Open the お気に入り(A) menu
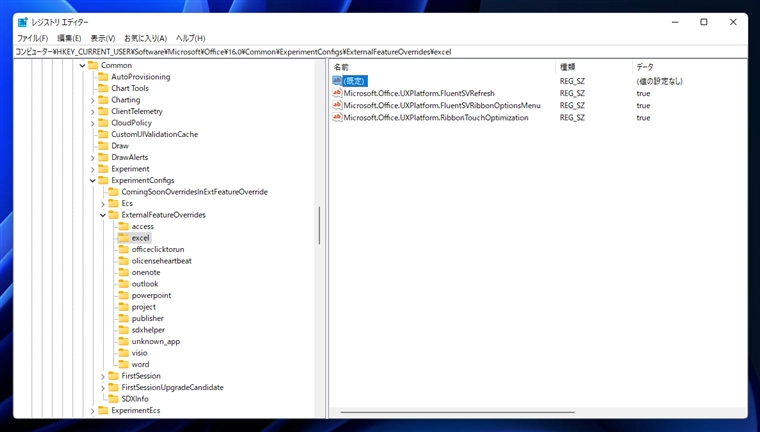The height and width of the screenshot is (432, 760). coord(145,38)
